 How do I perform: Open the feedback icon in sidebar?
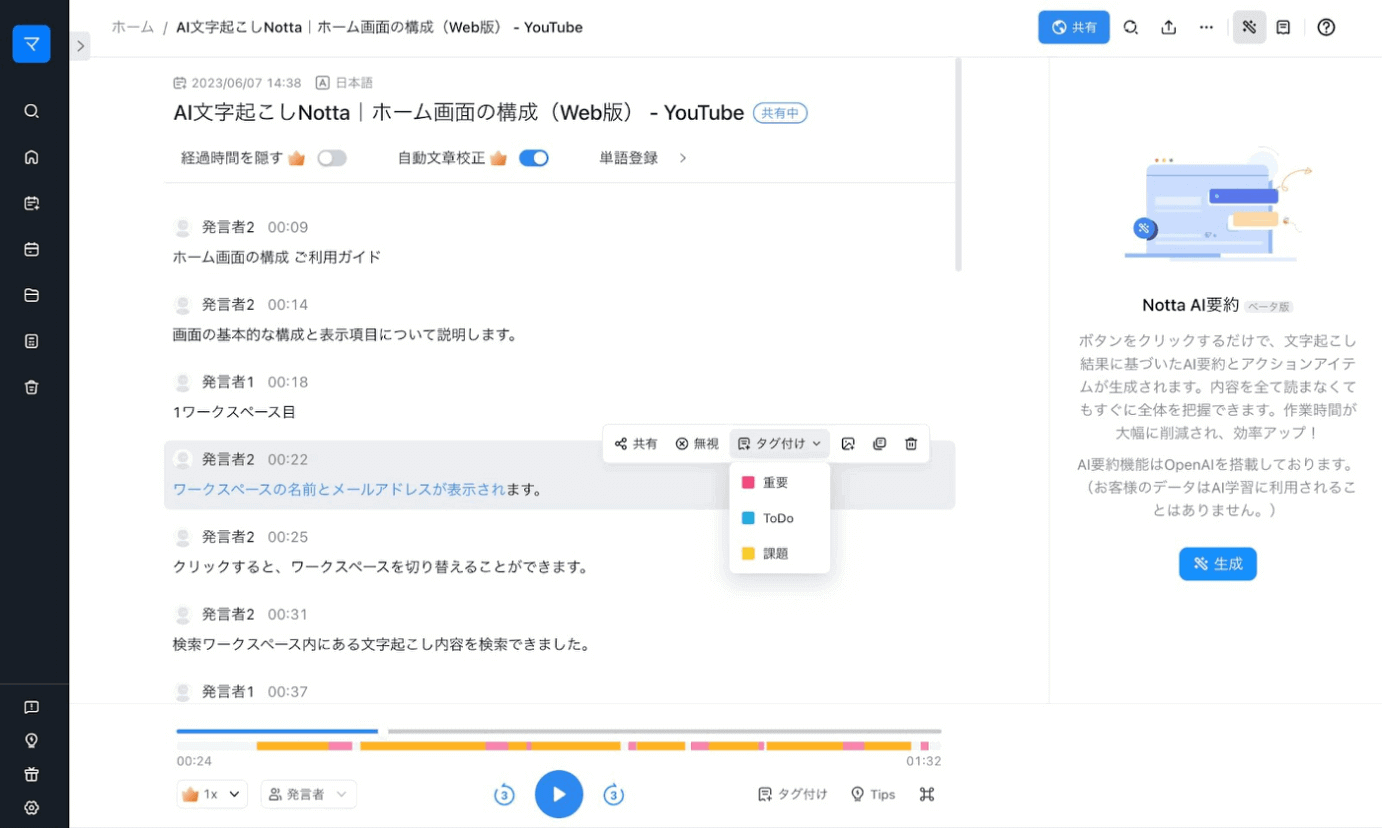tap(31, 707)
